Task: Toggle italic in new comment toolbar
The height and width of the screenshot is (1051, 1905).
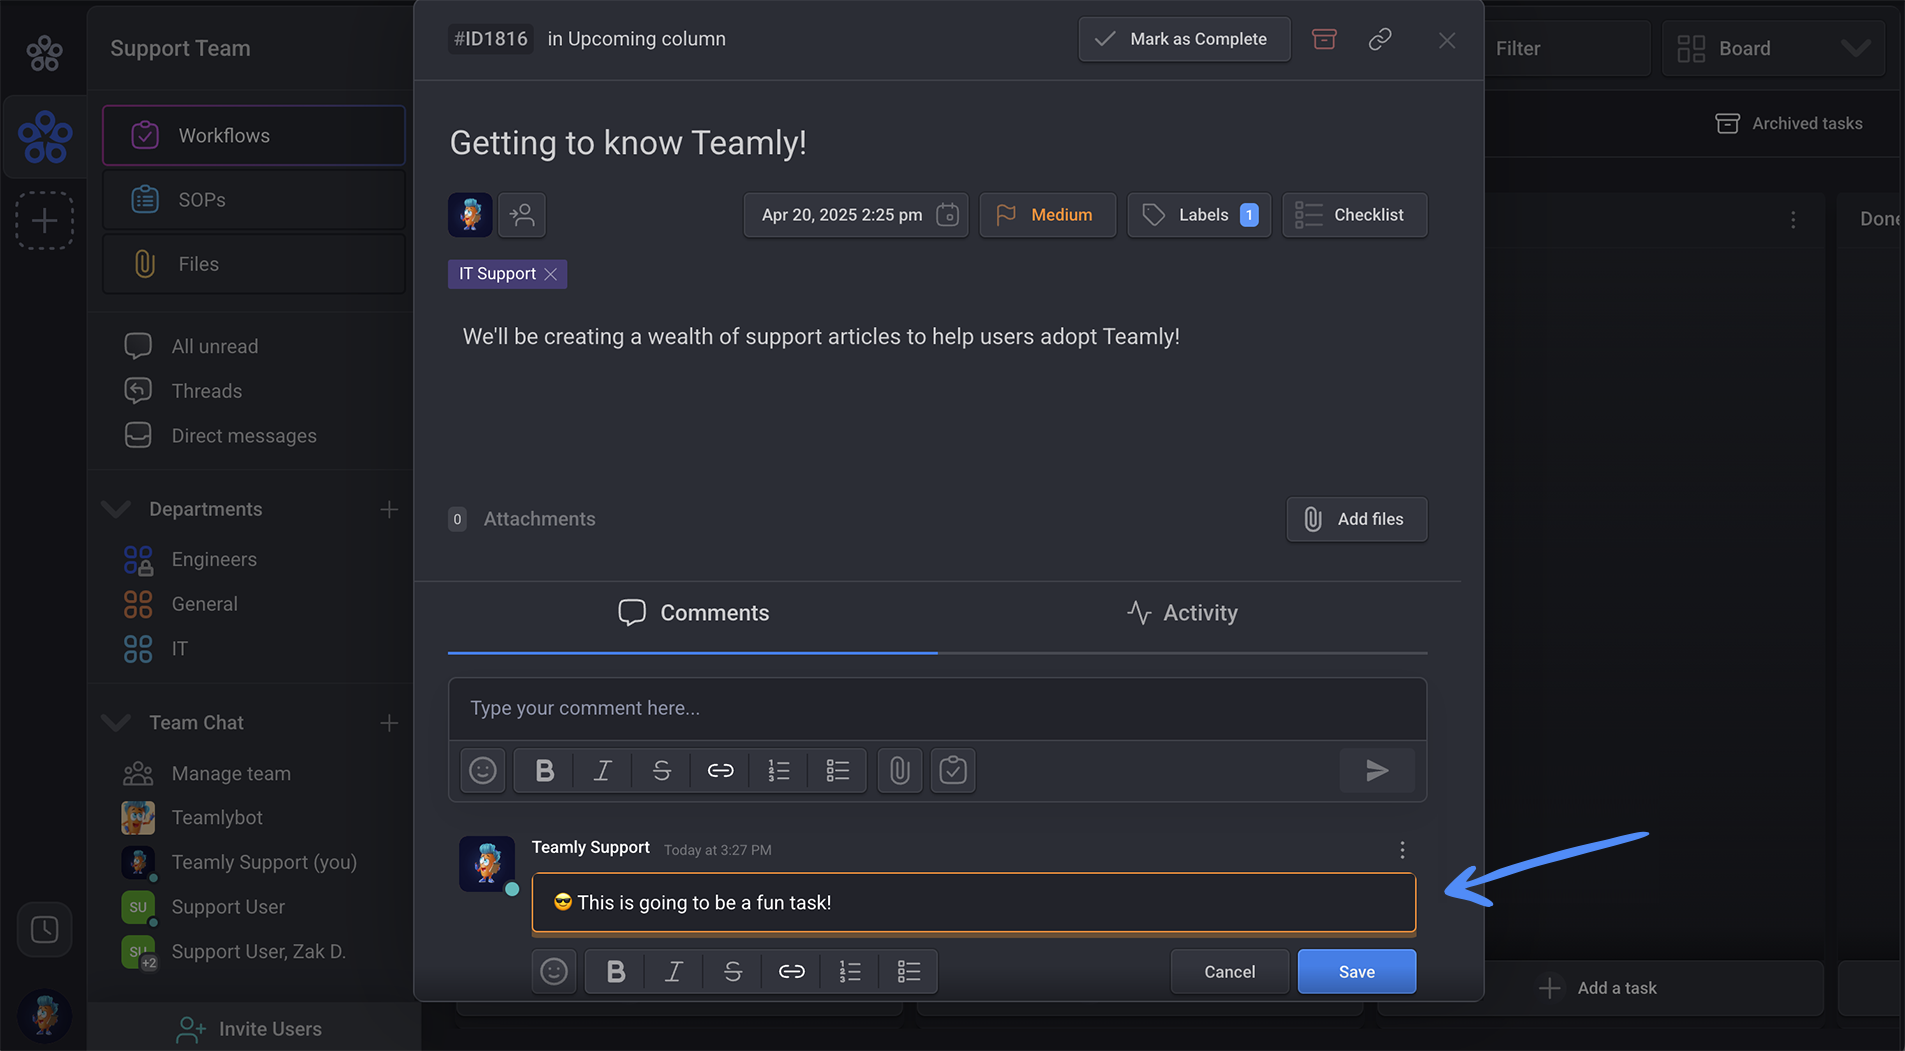Action: tap(603, 770)
